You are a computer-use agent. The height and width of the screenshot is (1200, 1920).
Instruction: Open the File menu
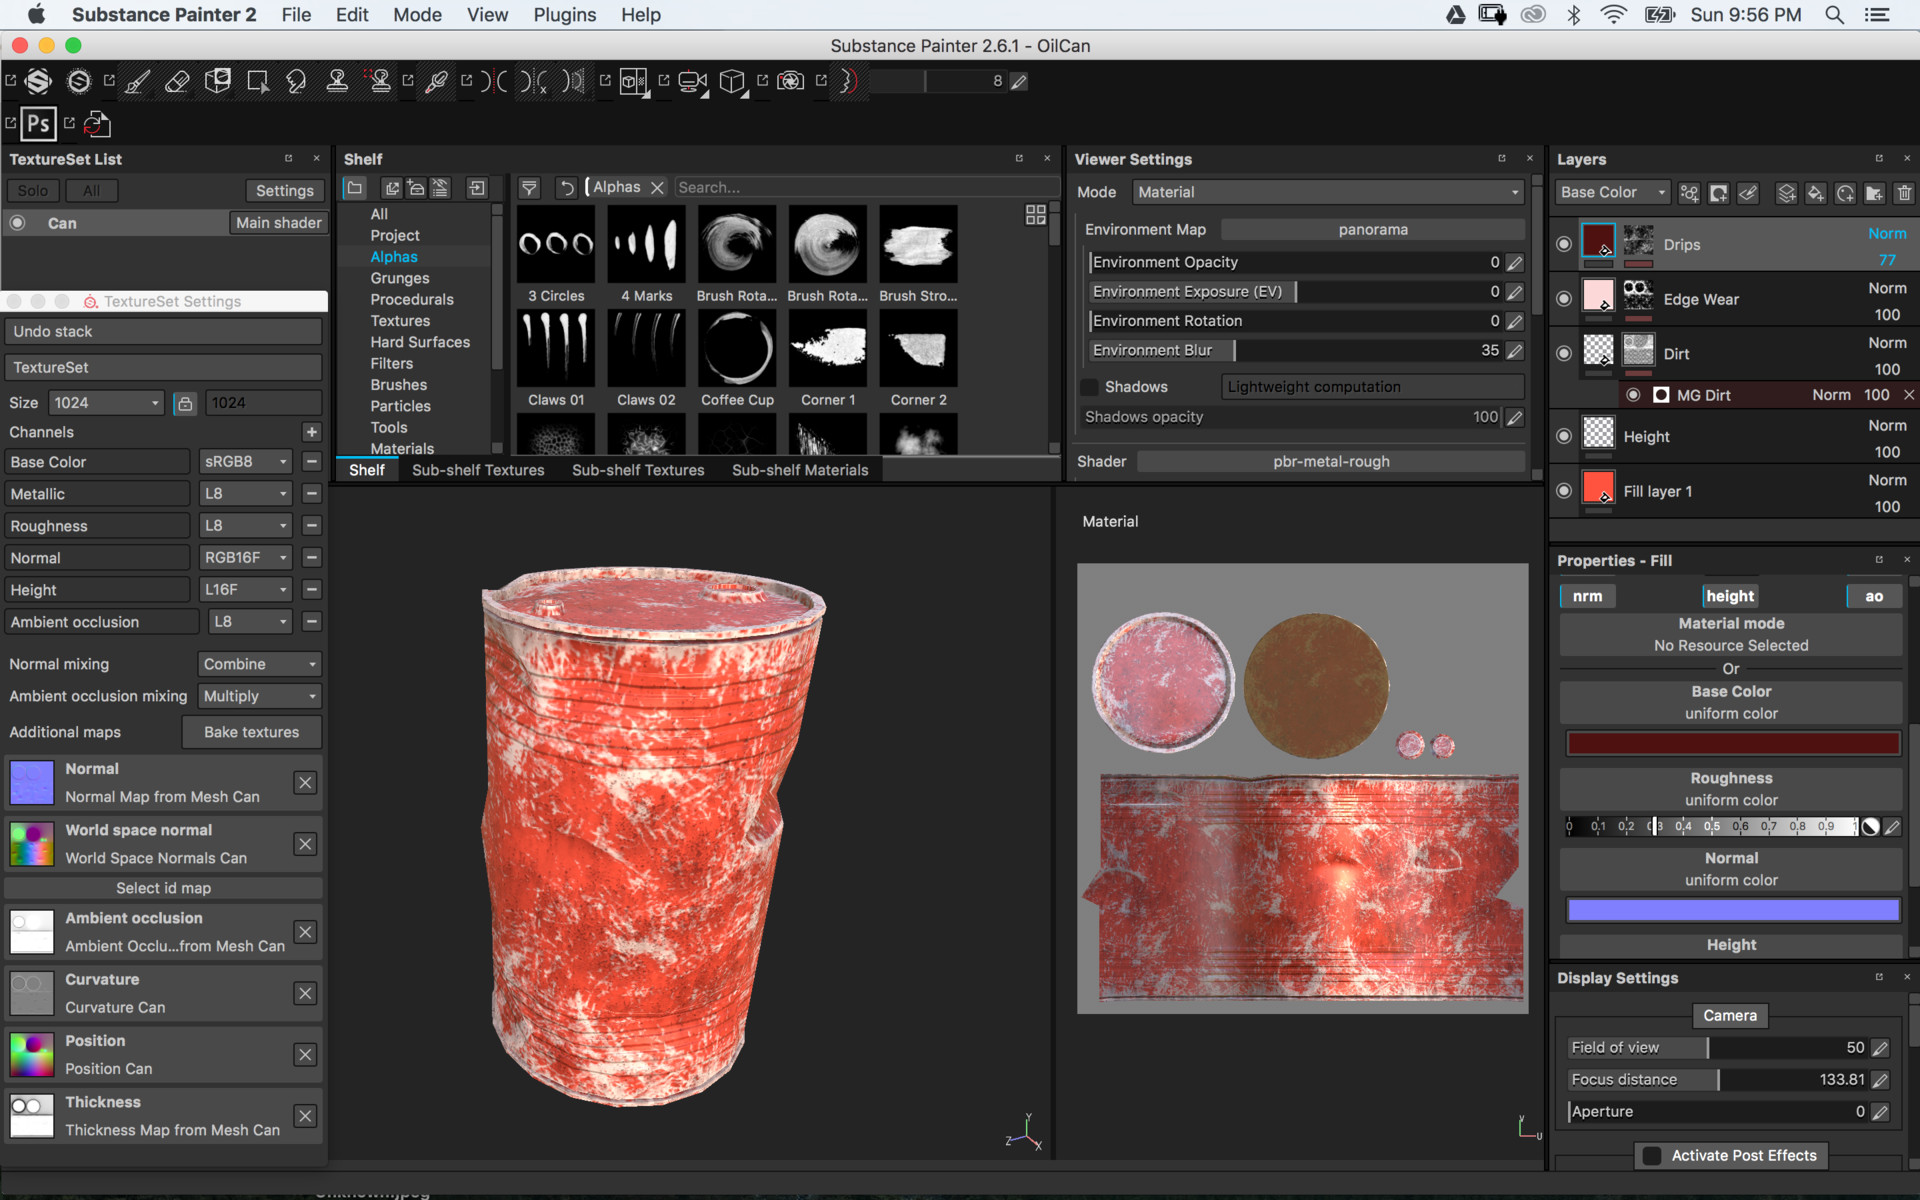coord(296,15)
